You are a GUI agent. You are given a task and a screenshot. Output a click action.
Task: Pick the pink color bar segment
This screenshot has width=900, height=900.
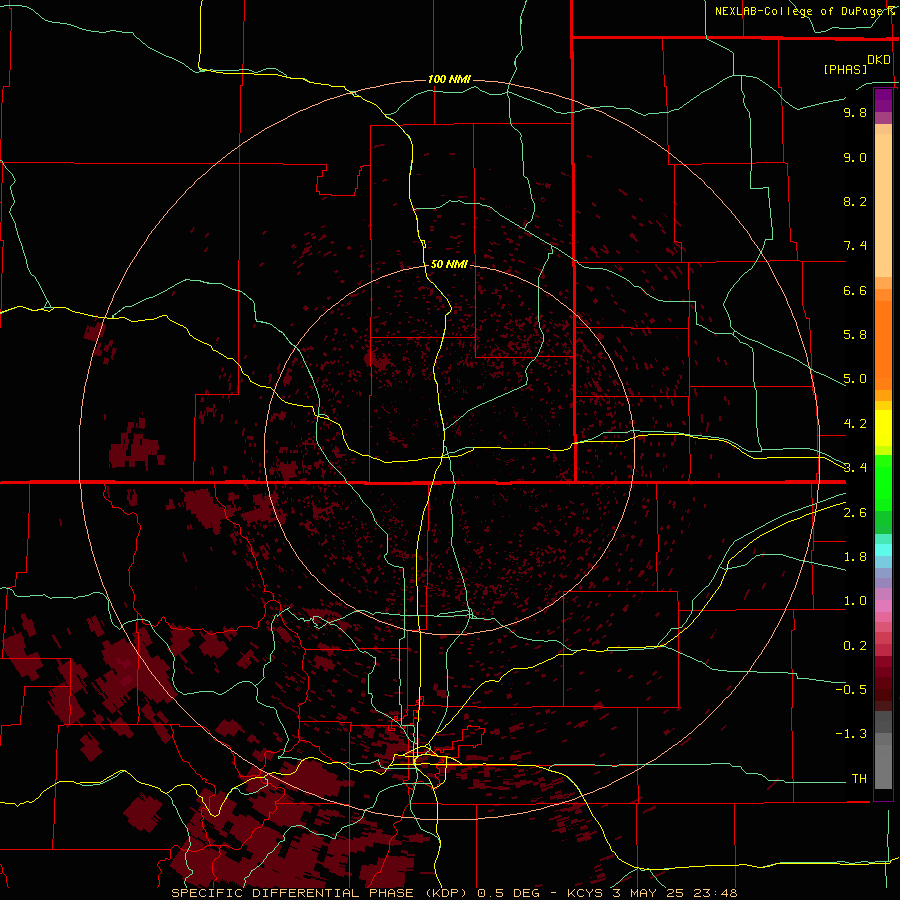(x=883, y=606)
